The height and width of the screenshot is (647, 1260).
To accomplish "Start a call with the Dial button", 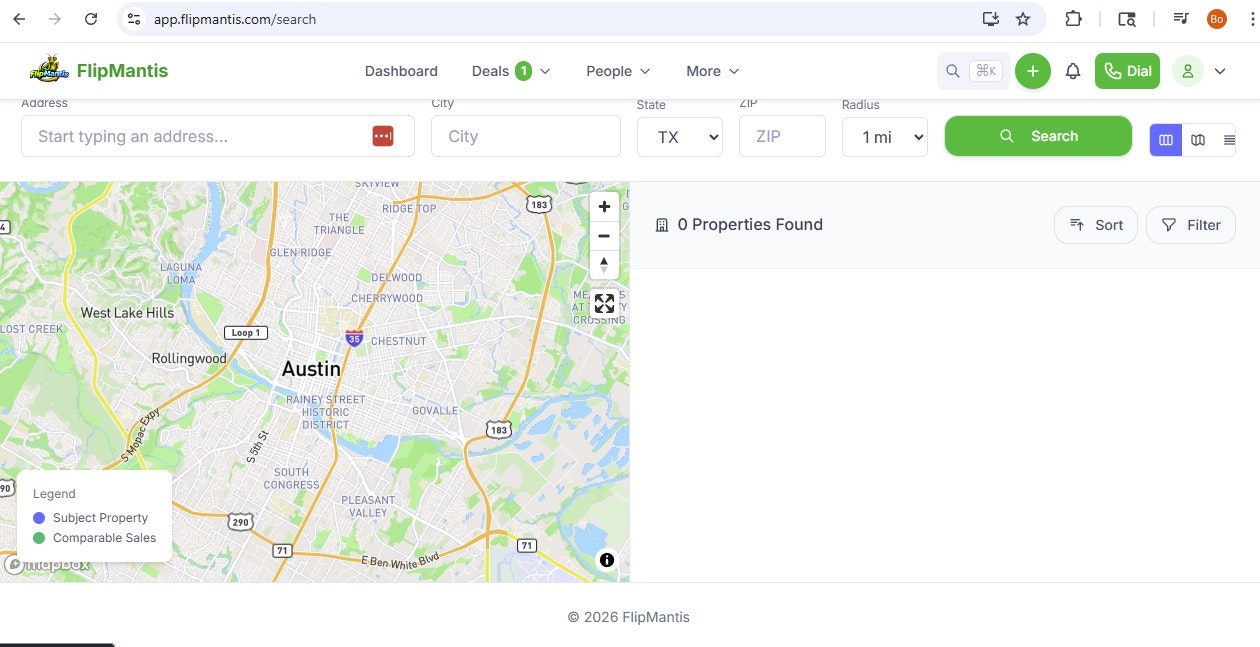I will (x=1127, y=70).
